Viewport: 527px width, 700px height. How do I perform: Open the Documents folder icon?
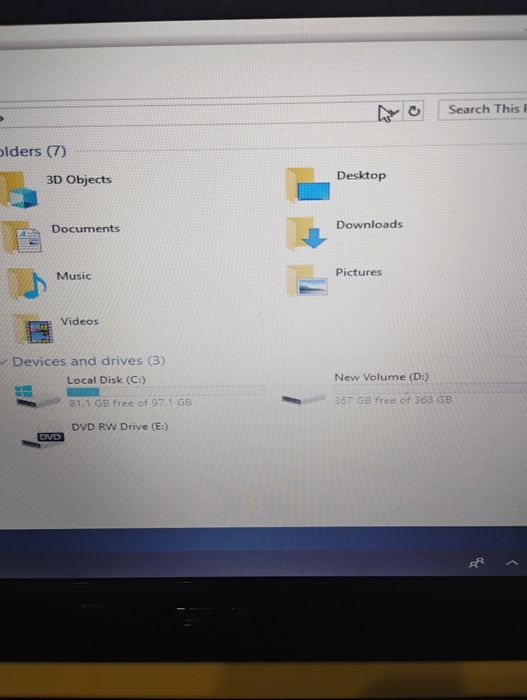tap(21, 237)
